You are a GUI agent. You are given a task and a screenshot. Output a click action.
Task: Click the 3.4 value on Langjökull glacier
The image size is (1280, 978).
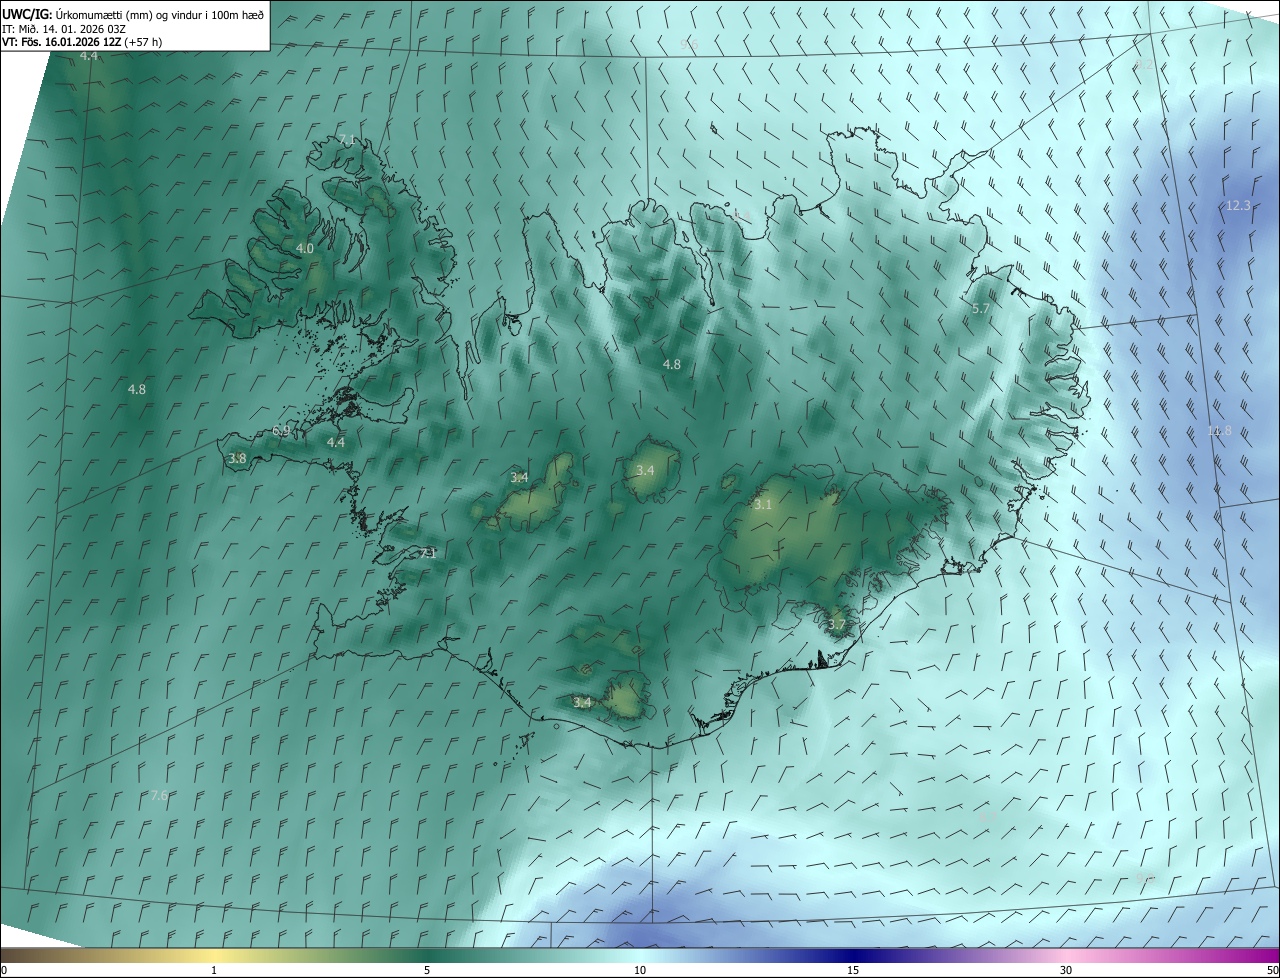(519, 478)
